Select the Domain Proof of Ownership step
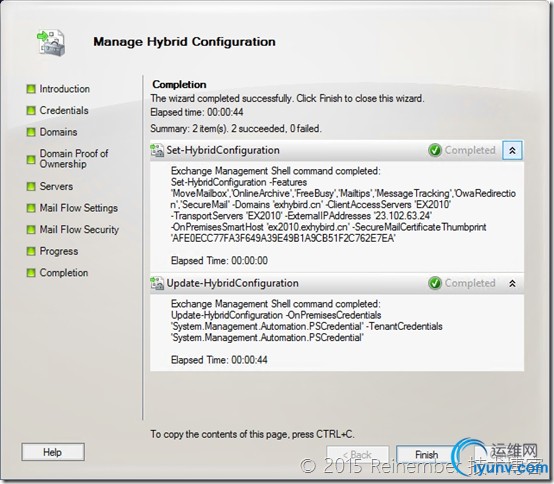This screenshot has height=484, width=554. pos(74,159)
